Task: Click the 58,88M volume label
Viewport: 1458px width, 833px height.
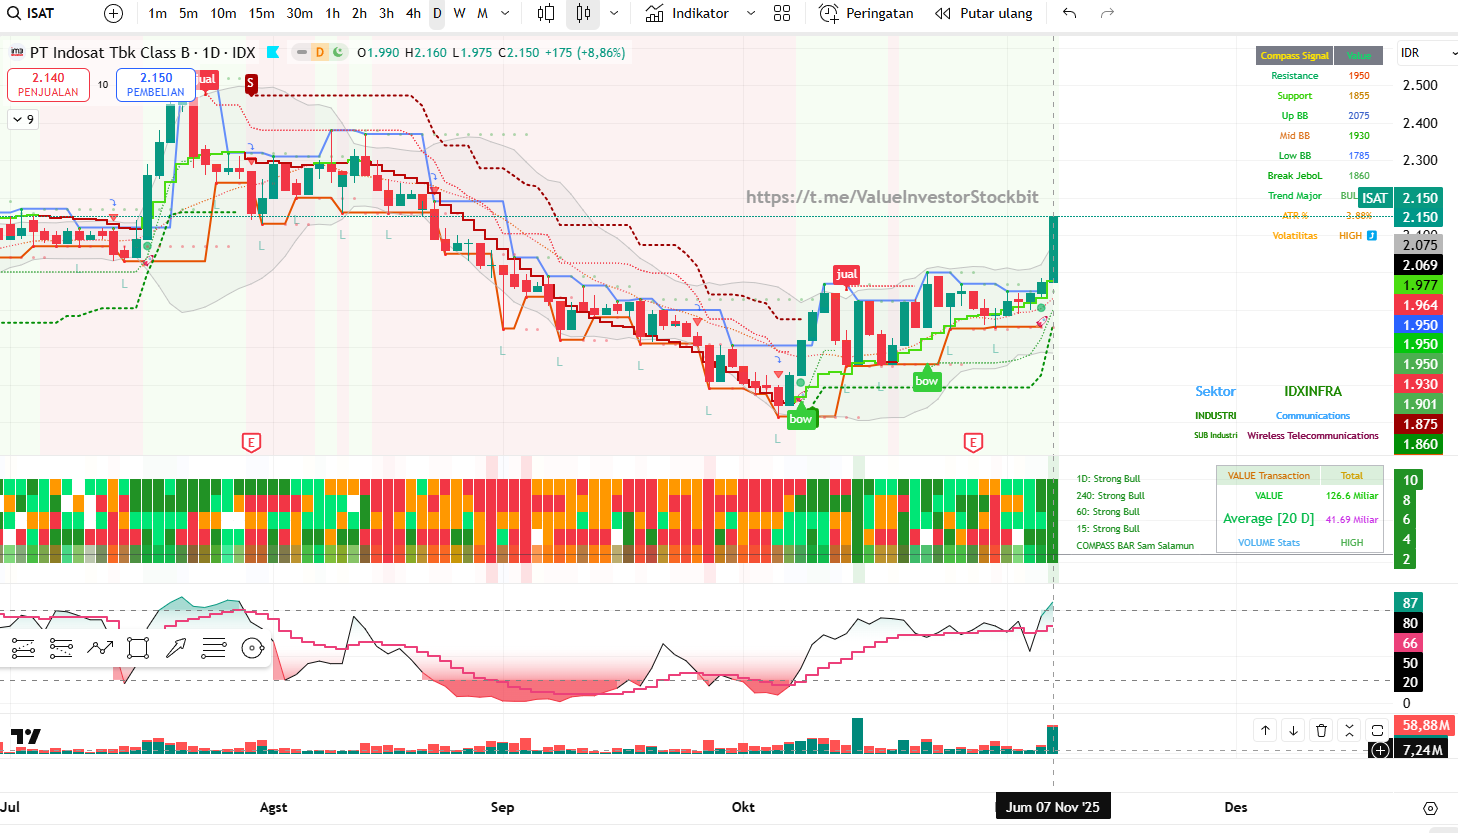Action: click(1426, 725)
